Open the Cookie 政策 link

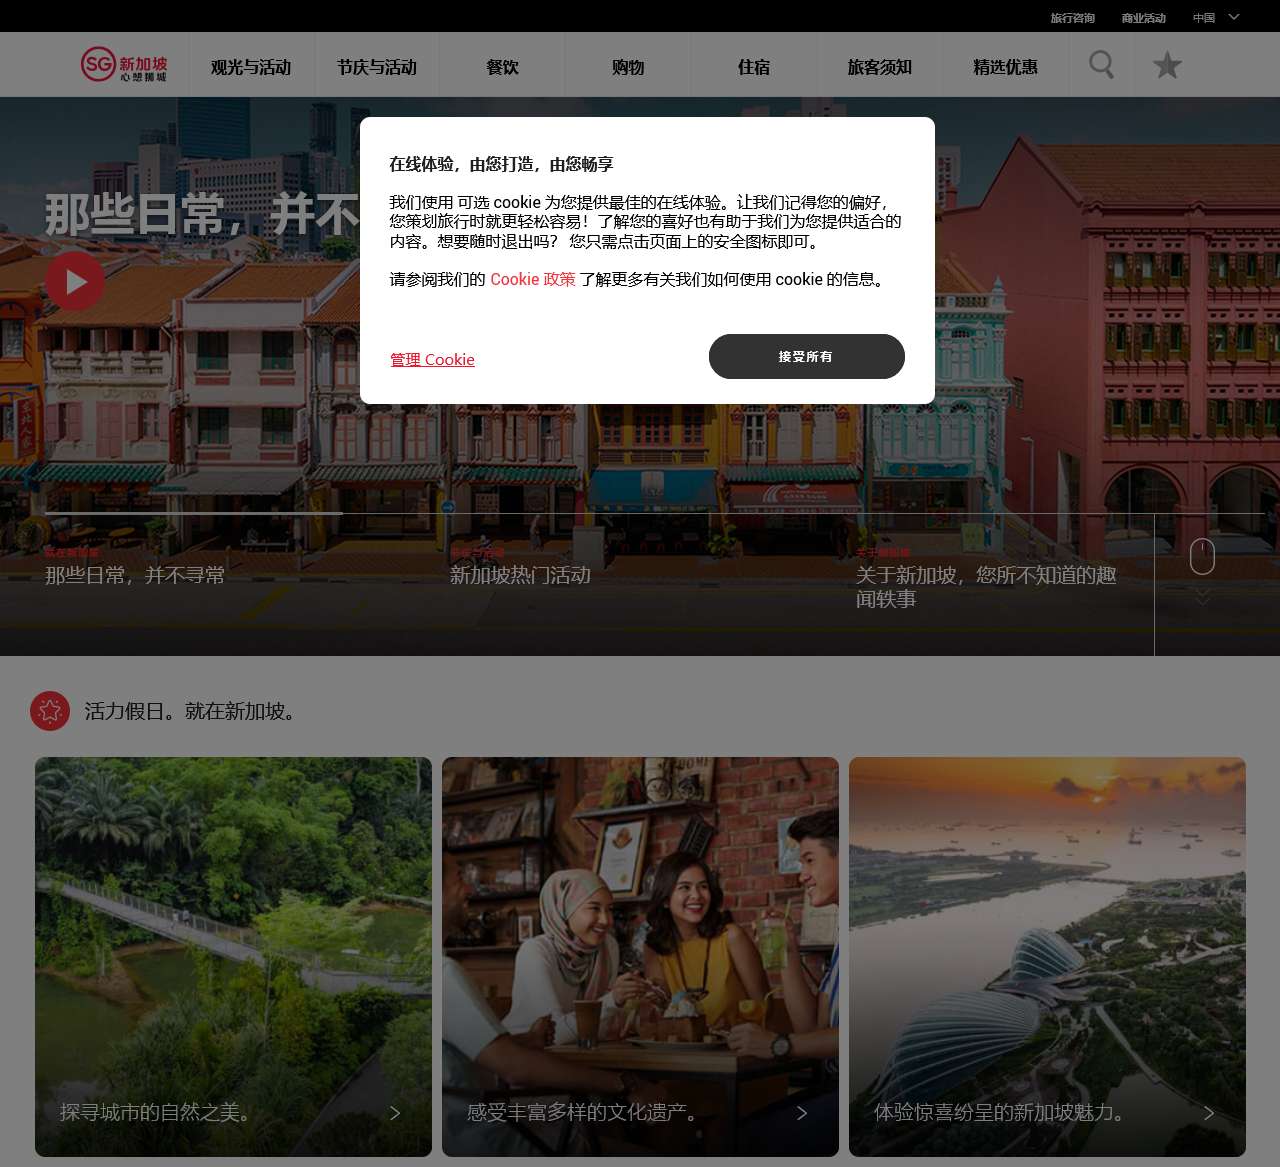pos(532,279)
